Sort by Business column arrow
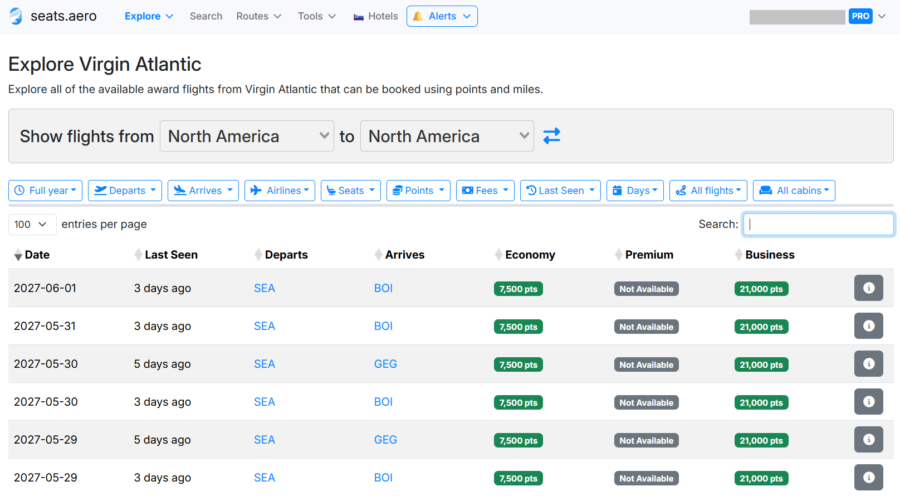The height and width of the screenshot is (496, 900). [739, 255]
